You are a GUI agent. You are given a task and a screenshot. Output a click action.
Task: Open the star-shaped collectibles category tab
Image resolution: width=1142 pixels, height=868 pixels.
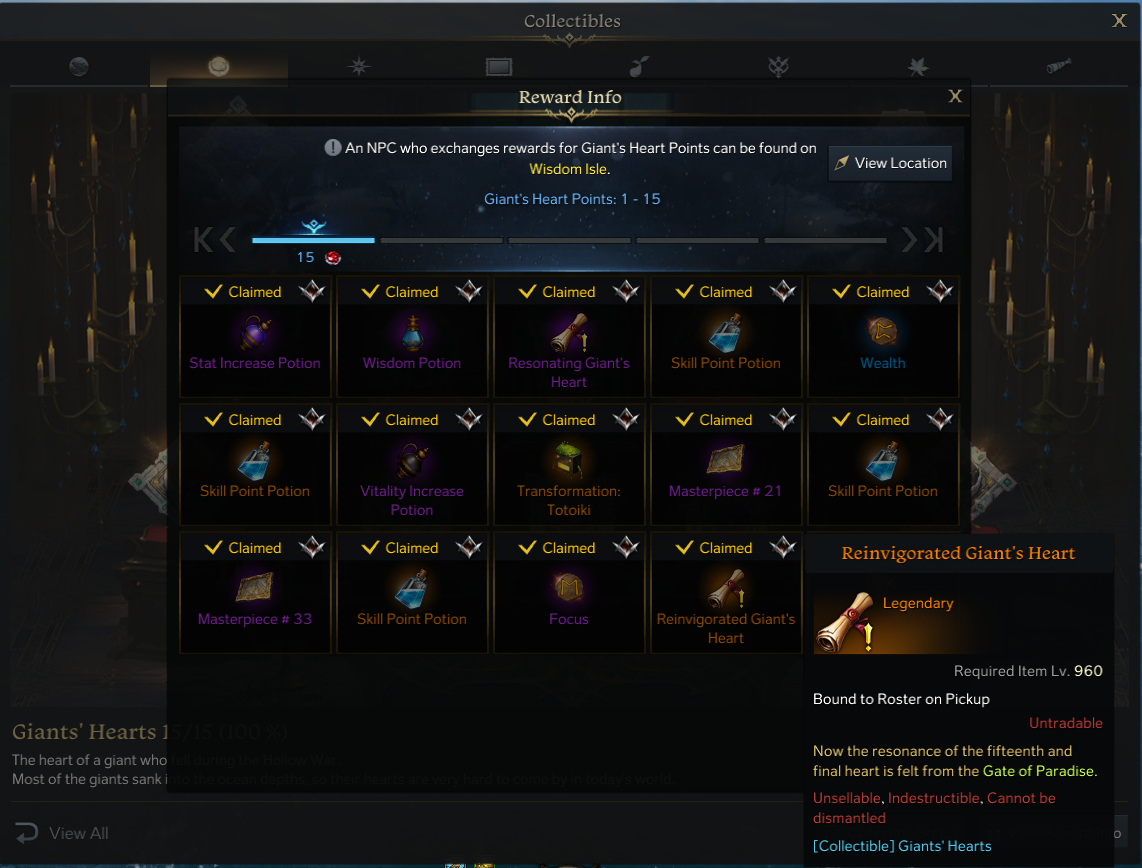(358, 67)
